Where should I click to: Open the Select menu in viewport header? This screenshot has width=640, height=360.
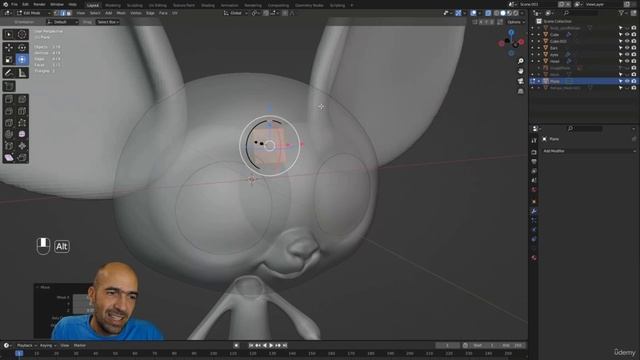click(x=95, y=13)
